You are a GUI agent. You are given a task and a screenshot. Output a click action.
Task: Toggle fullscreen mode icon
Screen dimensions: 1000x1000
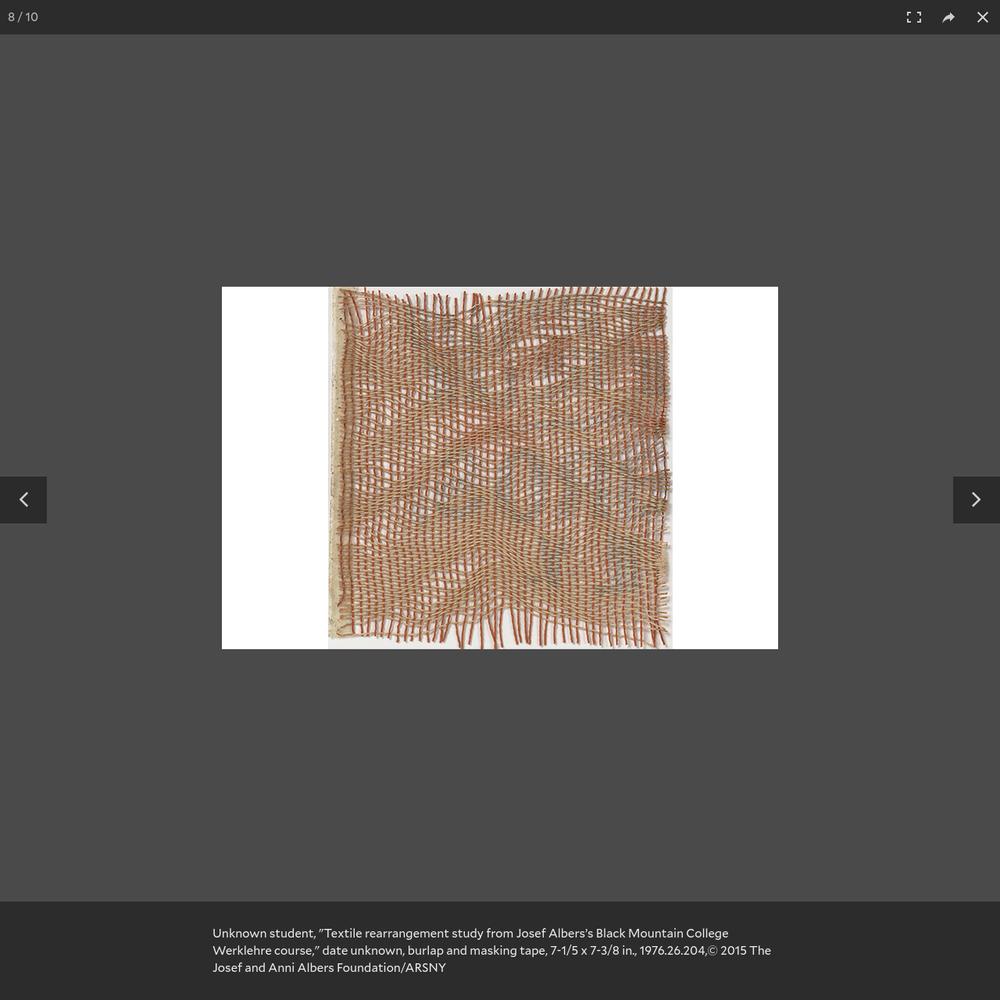coord(914,17)
